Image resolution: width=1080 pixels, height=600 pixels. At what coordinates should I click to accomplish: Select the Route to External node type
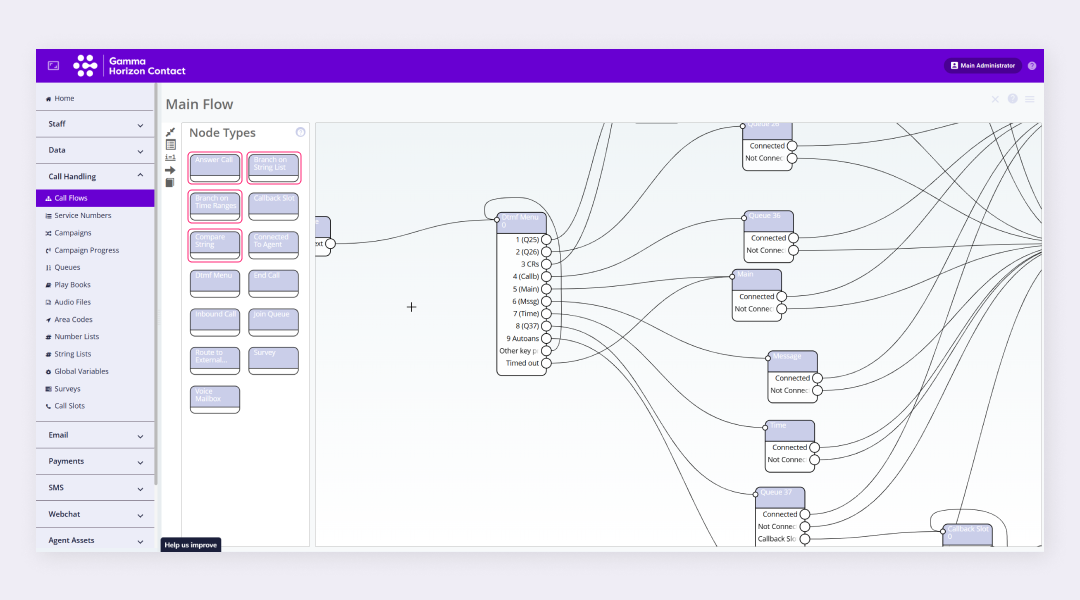coord(215,360)
